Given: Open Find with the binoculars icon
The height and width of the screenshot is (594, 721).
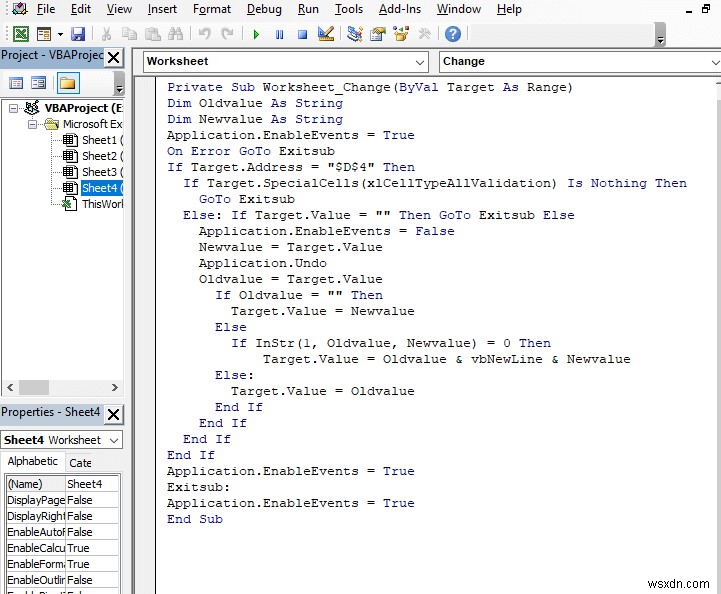Looking at the screenshot, I should 176,34.
